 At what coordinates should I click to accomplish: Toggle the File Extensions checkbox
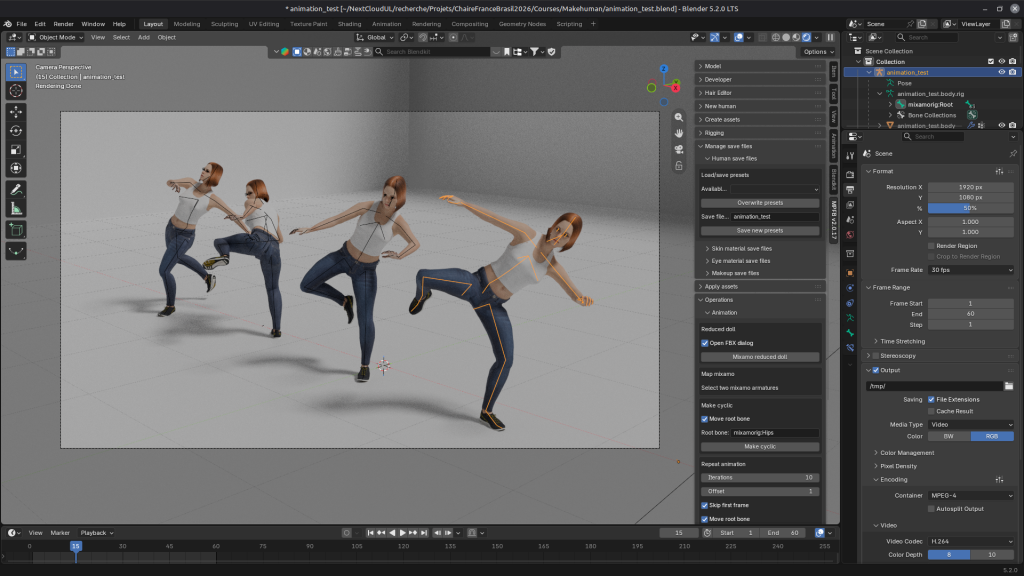[x=931, y=399]
